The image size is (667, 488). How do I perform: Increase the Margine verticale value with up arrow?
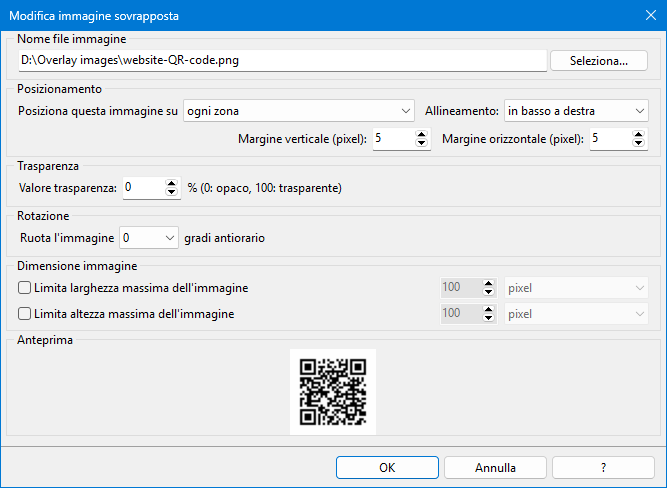tap(422, 134)
